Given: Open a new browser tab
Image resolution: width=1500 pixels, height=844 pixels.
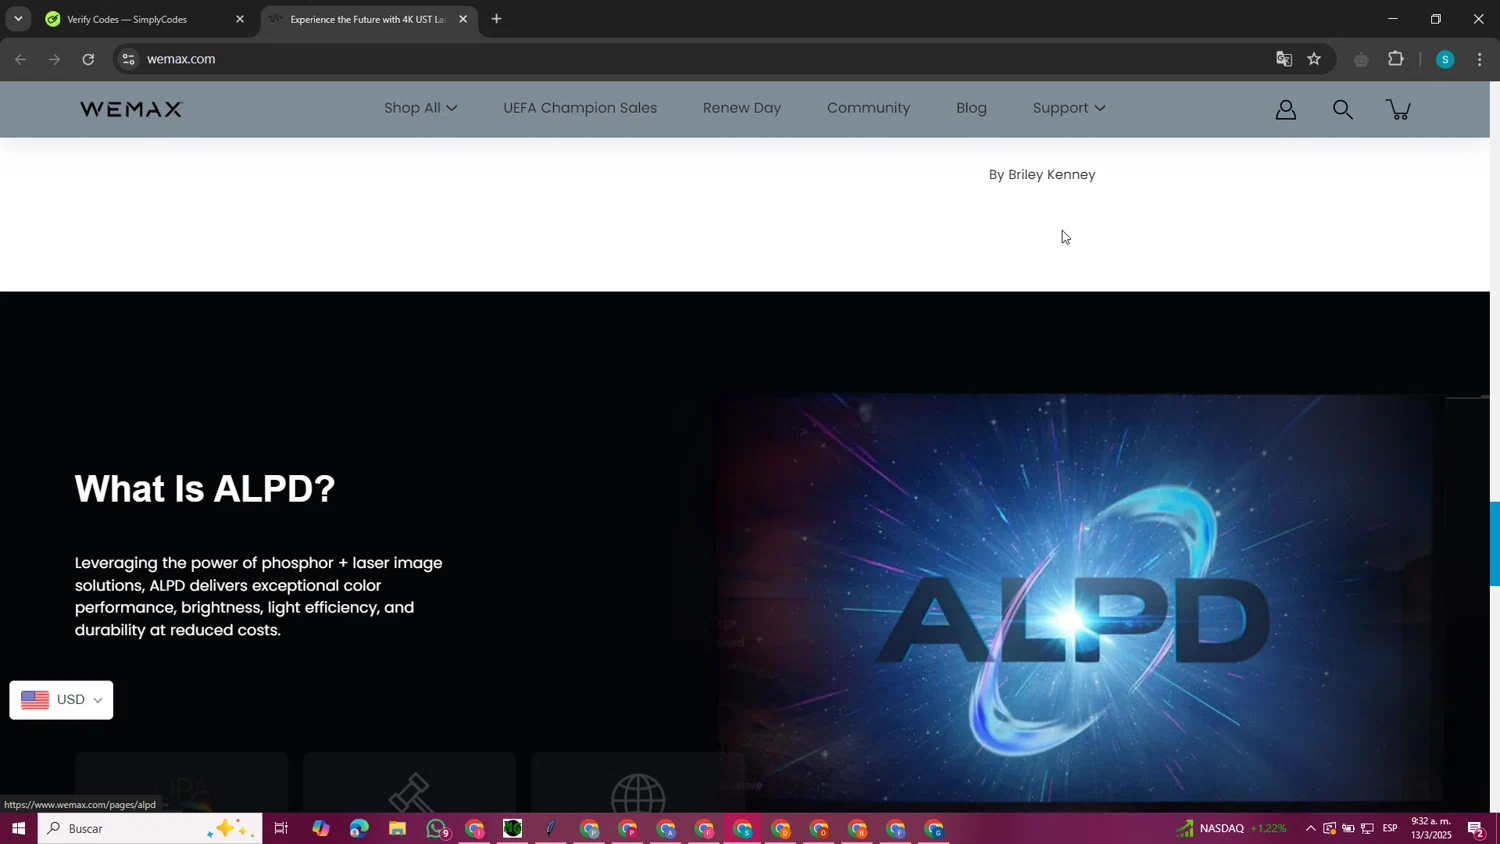Looking at the screenshot, I should 496,19.
